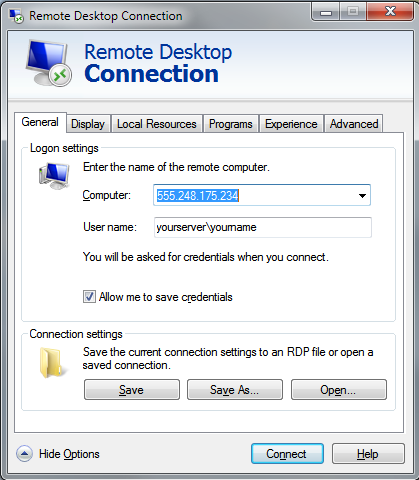Open a saved RDP connection file
The width and height of the screenshot is (419, 480).
pyautogui.click(x=339, y=389)
